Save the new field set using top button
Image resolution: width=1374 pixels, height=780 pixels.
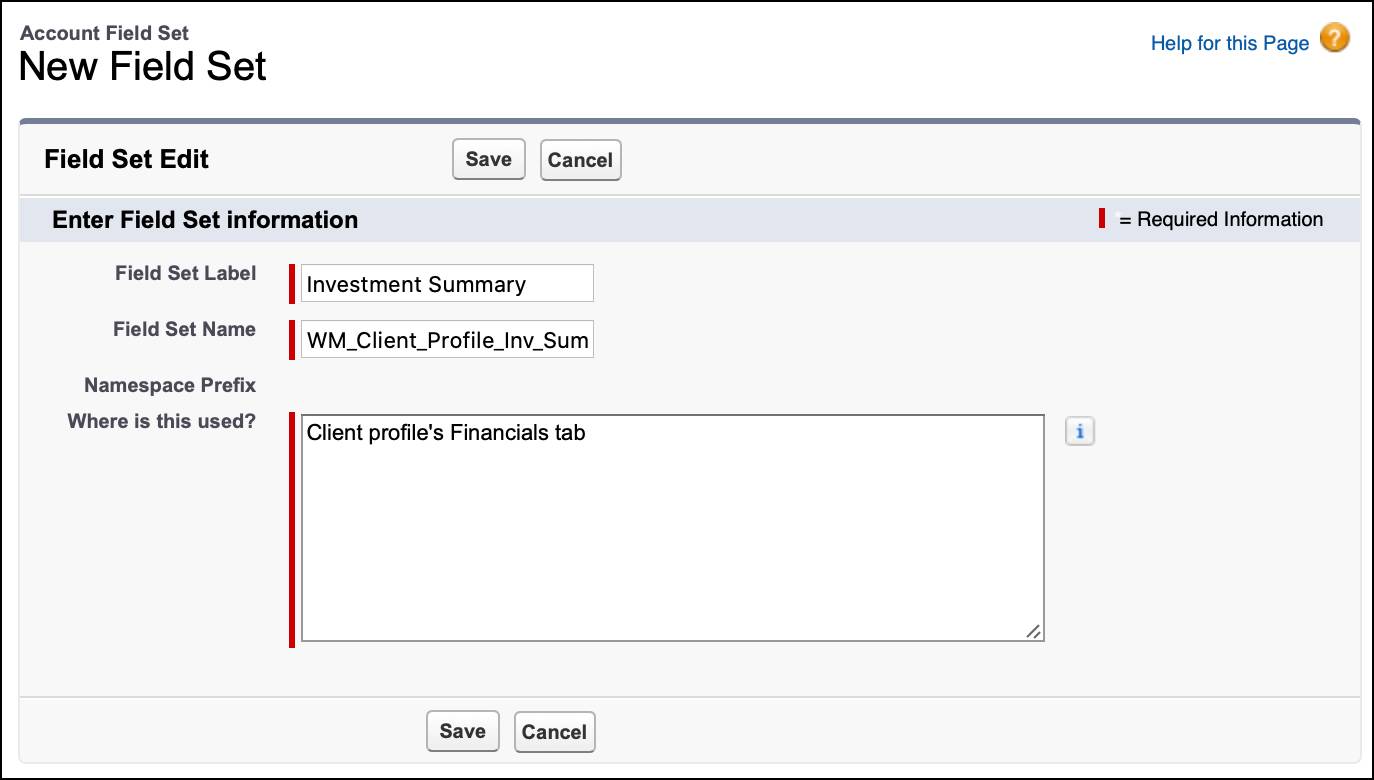coord(488,159)
